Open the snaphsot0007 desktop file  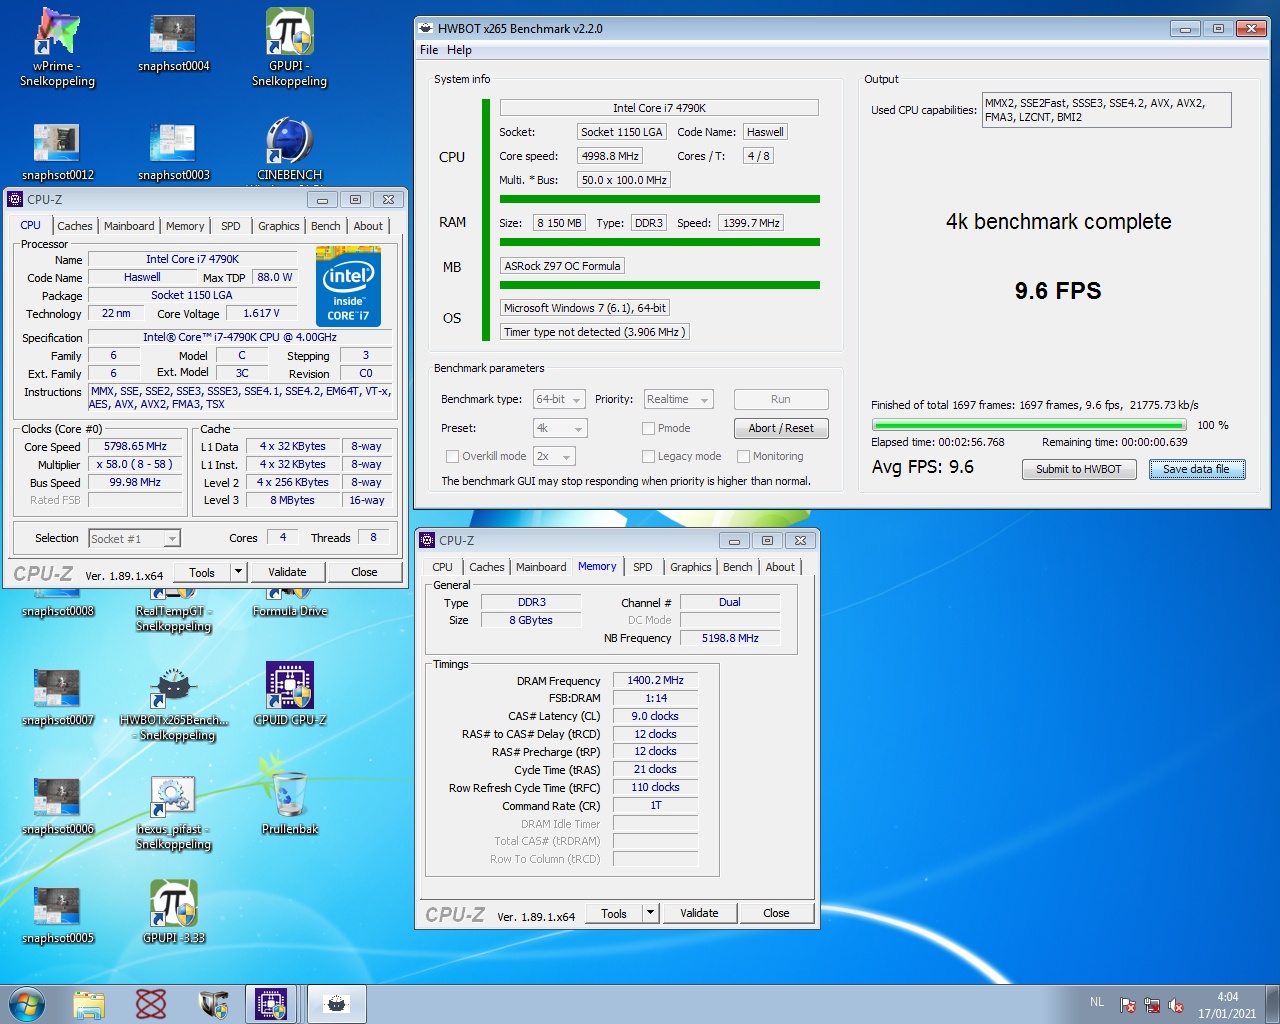coord(57,697)
